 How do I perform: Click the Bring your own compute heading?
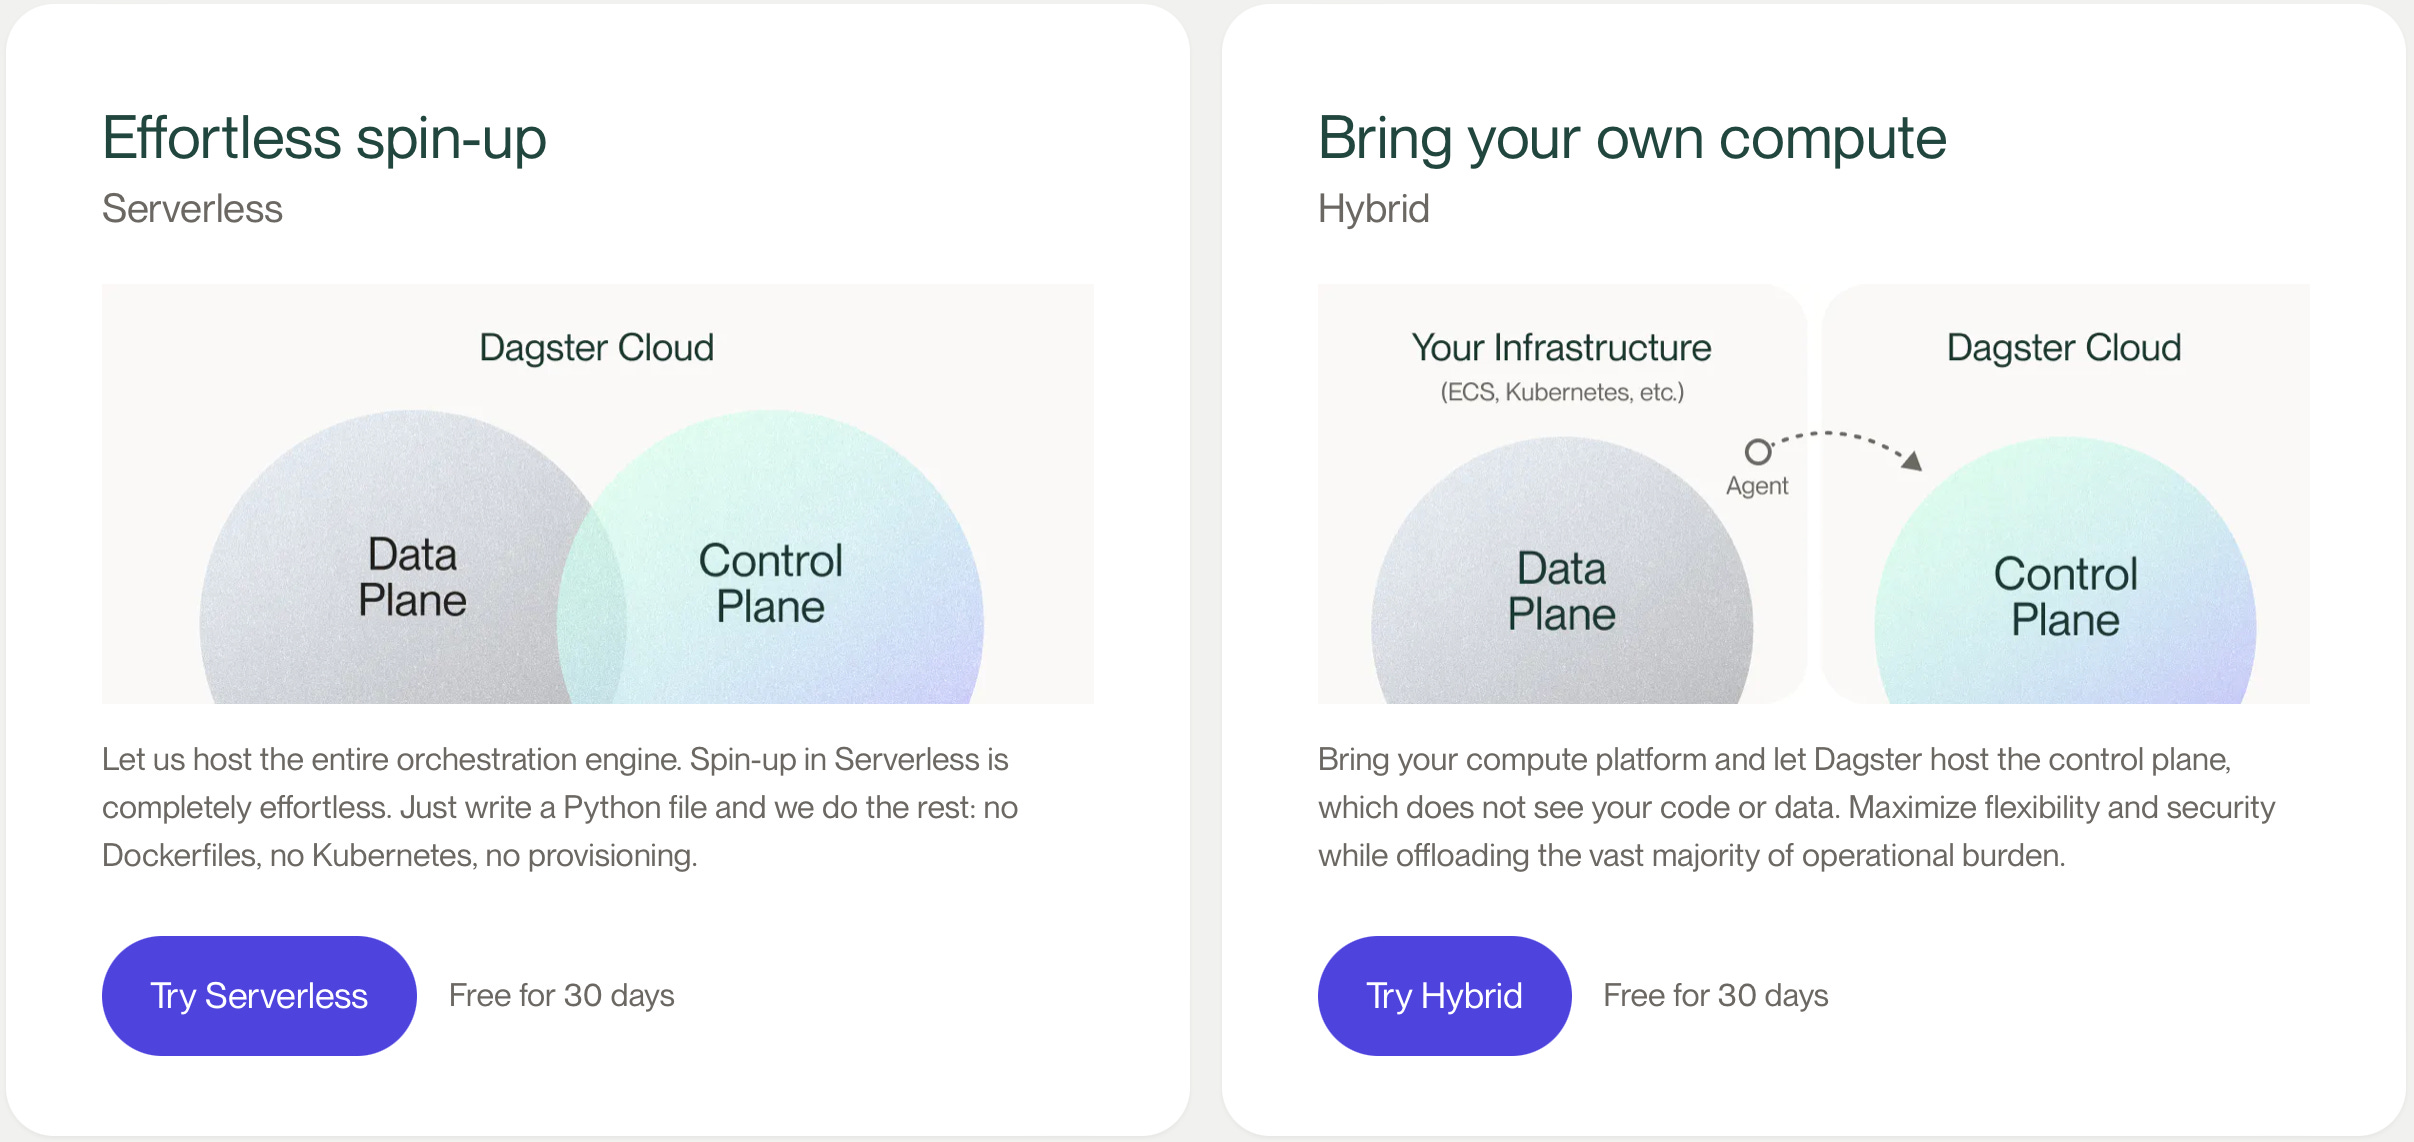[x=1632, y=137]
